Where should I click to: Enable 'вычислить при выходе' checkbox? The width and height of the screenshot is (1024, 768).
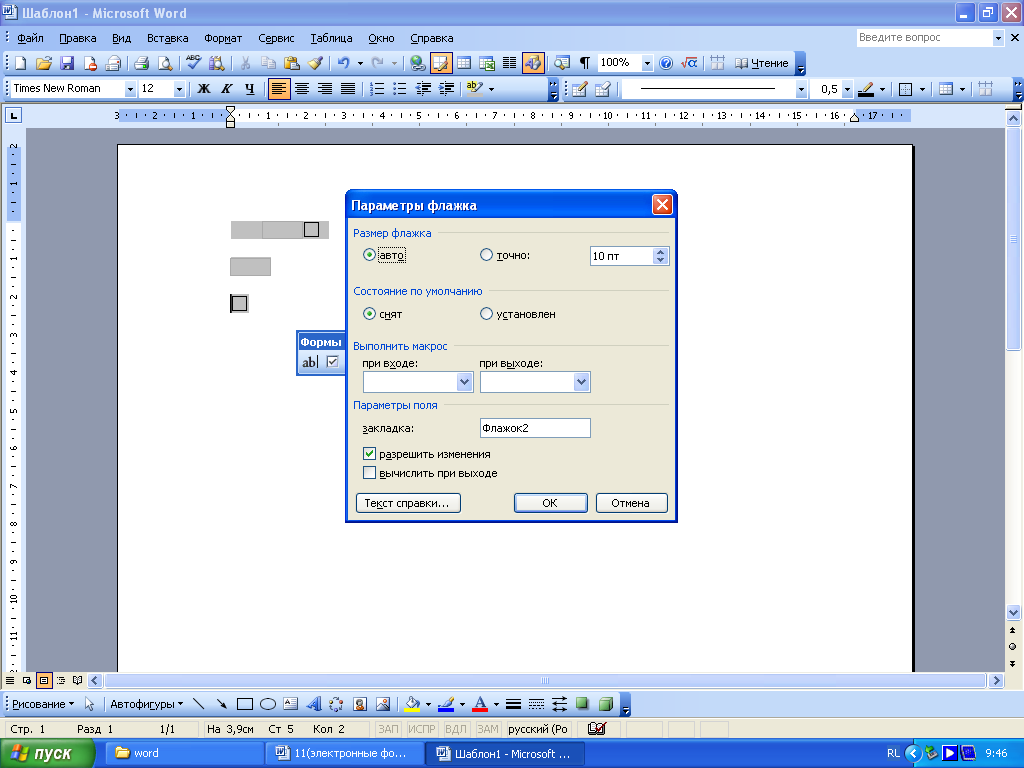click(x=369, y=473)
